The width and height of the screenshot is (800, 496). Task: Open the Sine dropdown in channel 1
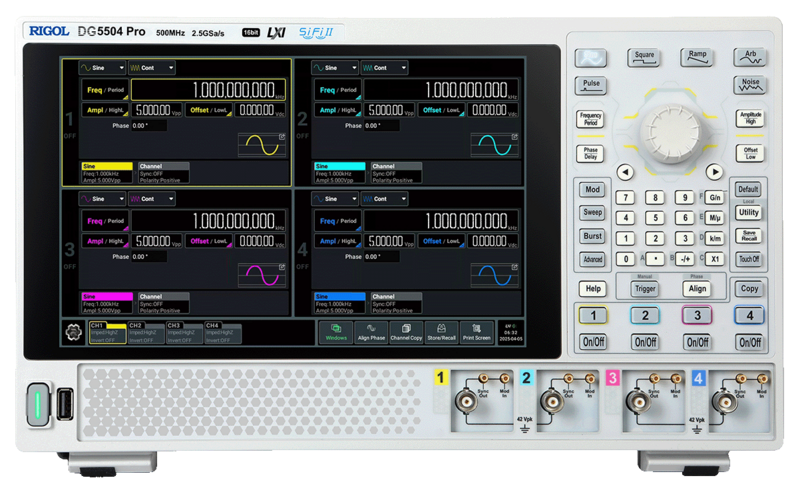pos(102,68)
